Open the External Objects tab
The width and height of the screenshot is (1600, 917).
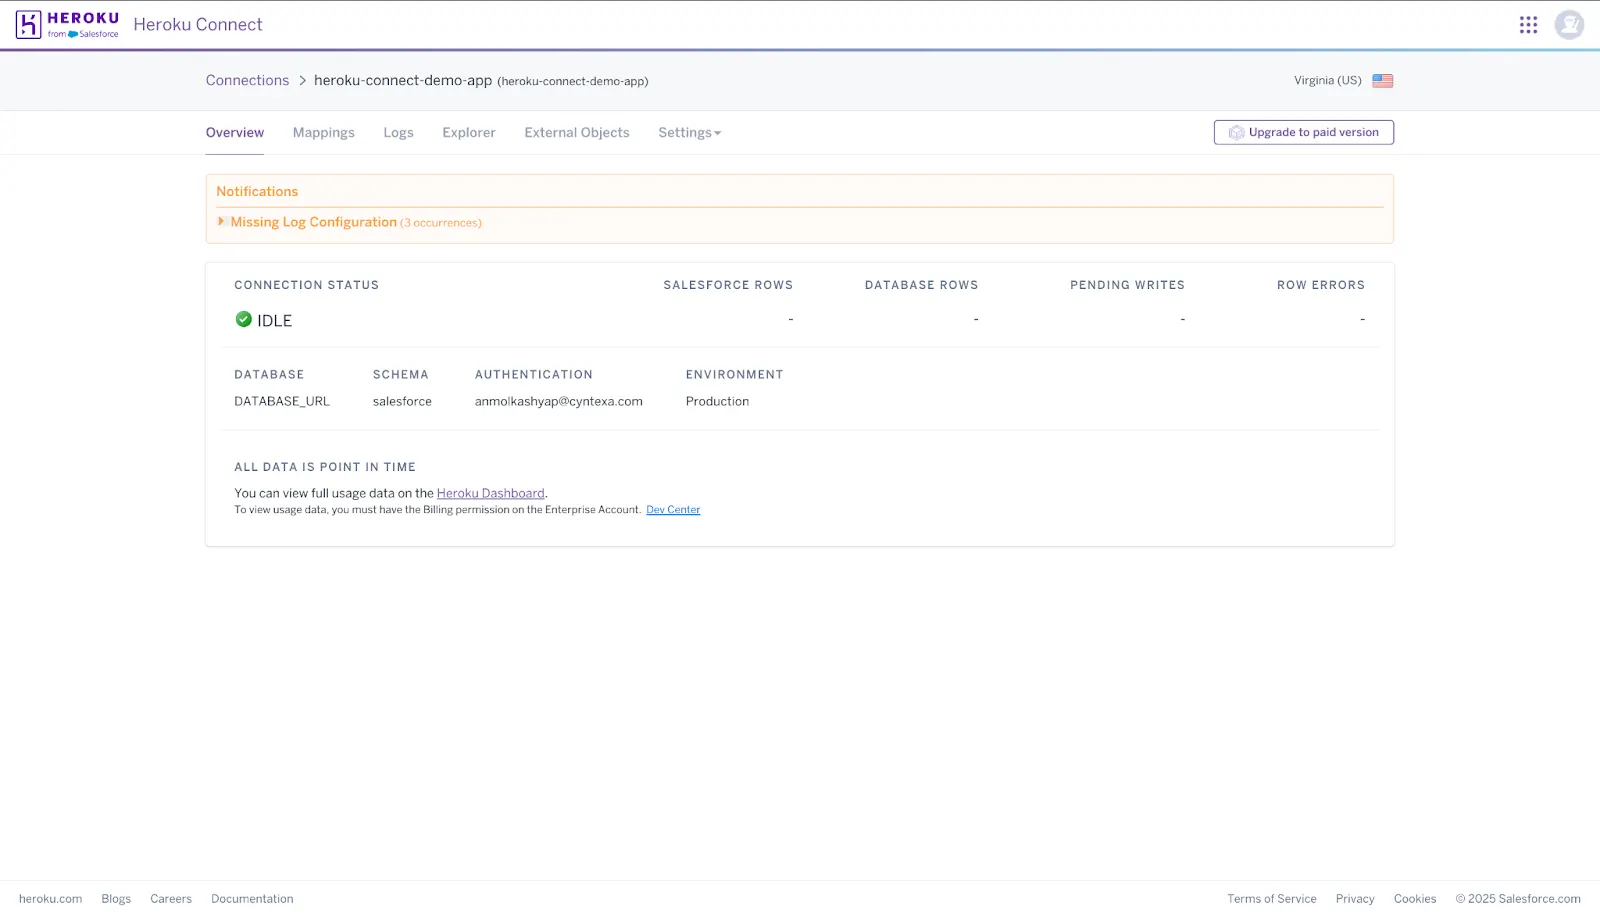pyautogui.click(x=576, y=132)
